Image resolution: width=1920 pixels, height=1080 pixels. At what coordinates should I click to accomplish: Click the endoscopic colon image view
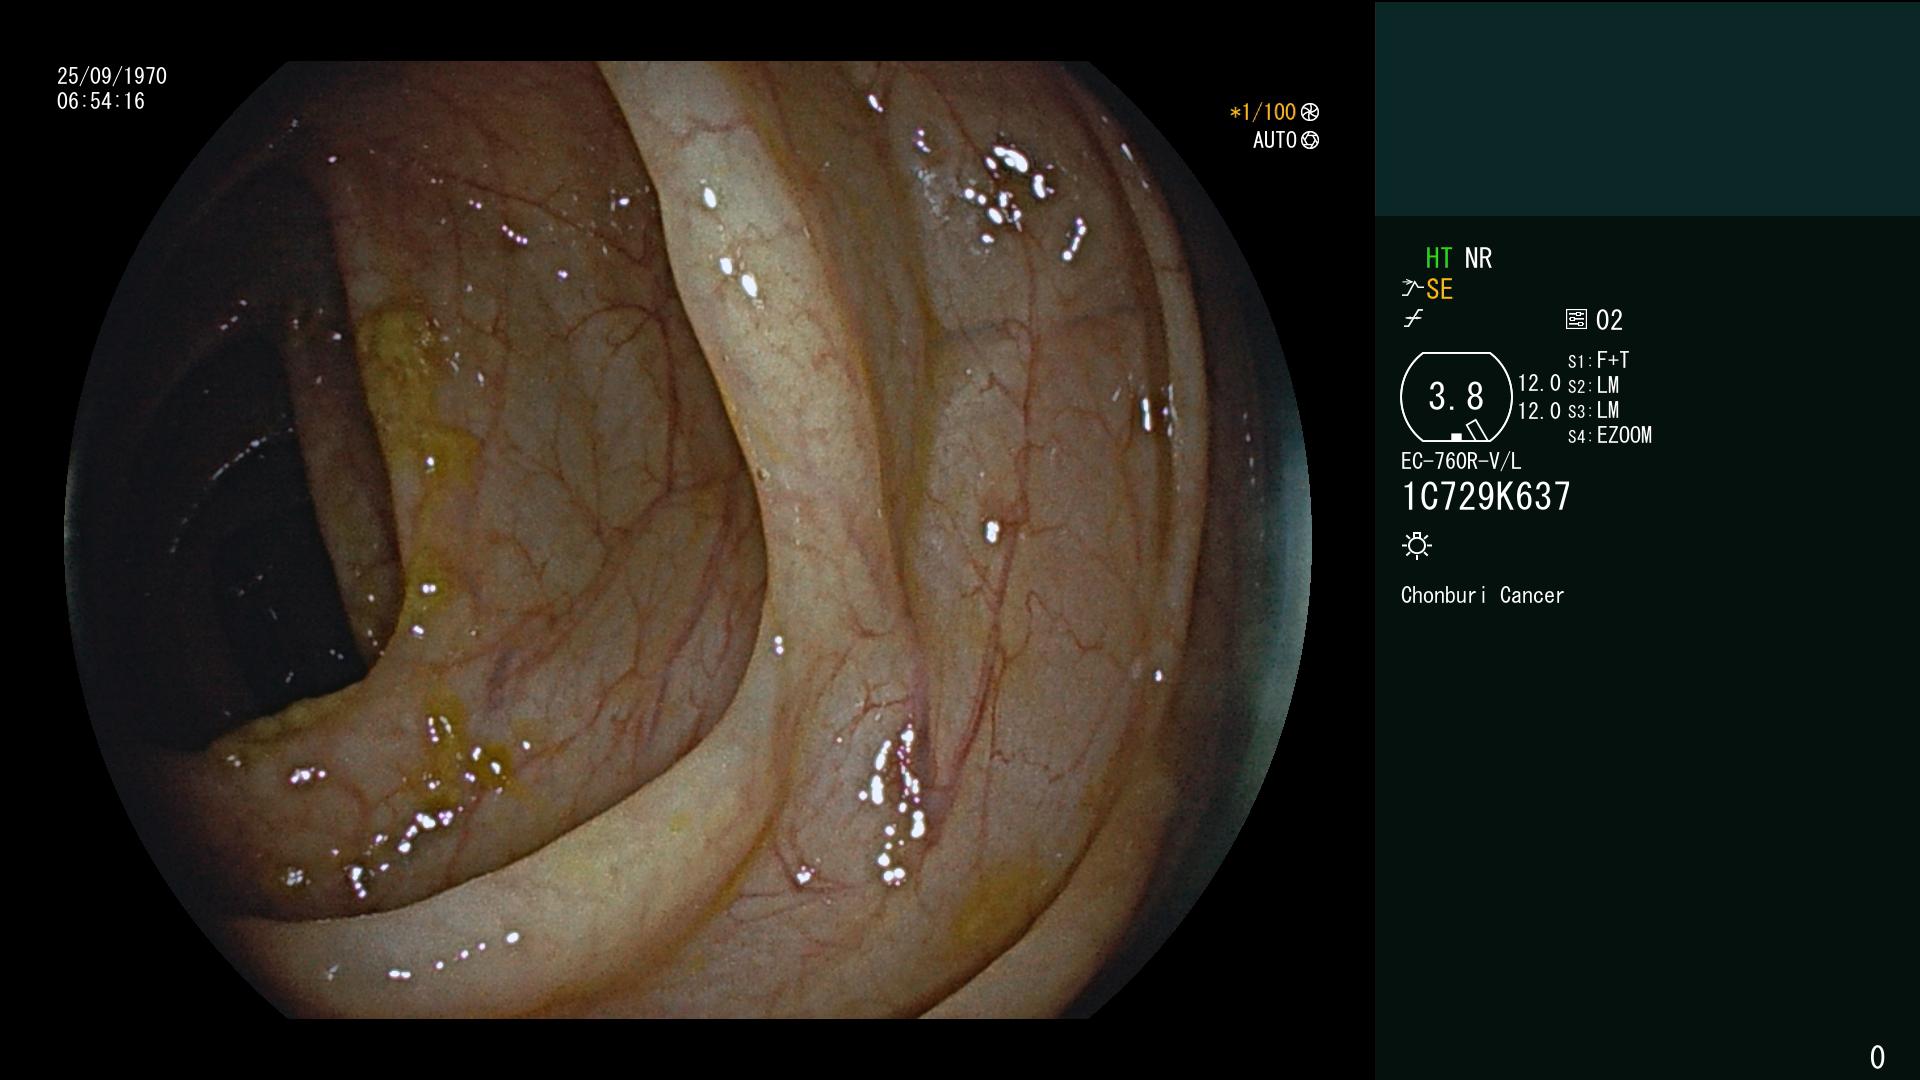(x=688, y=540)
